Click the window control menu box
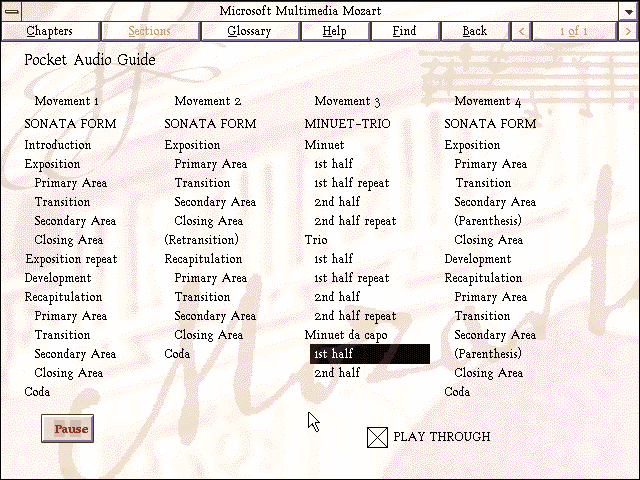Screen dimensions: 640x480 point(11,11)
